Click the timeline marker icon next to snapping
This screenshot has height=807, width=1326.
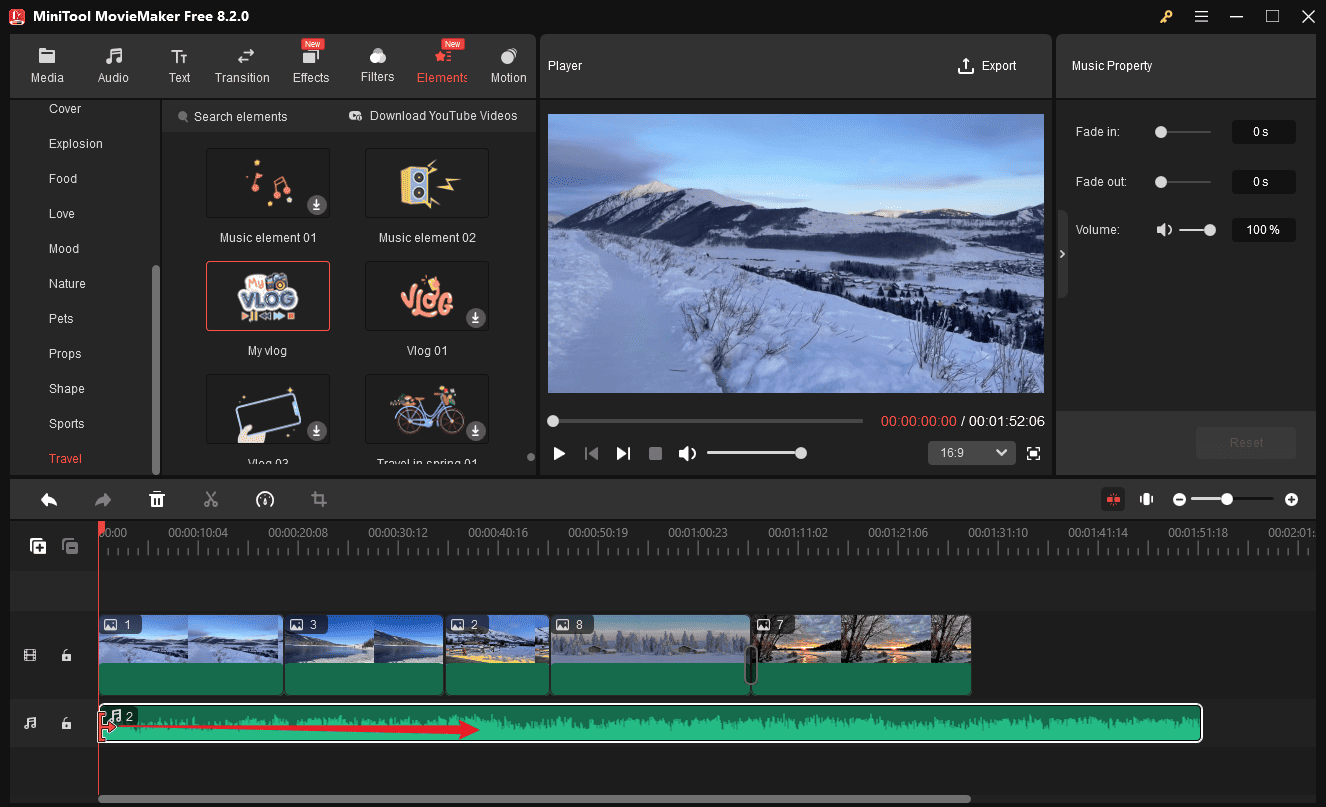(x=1147, y=499)
